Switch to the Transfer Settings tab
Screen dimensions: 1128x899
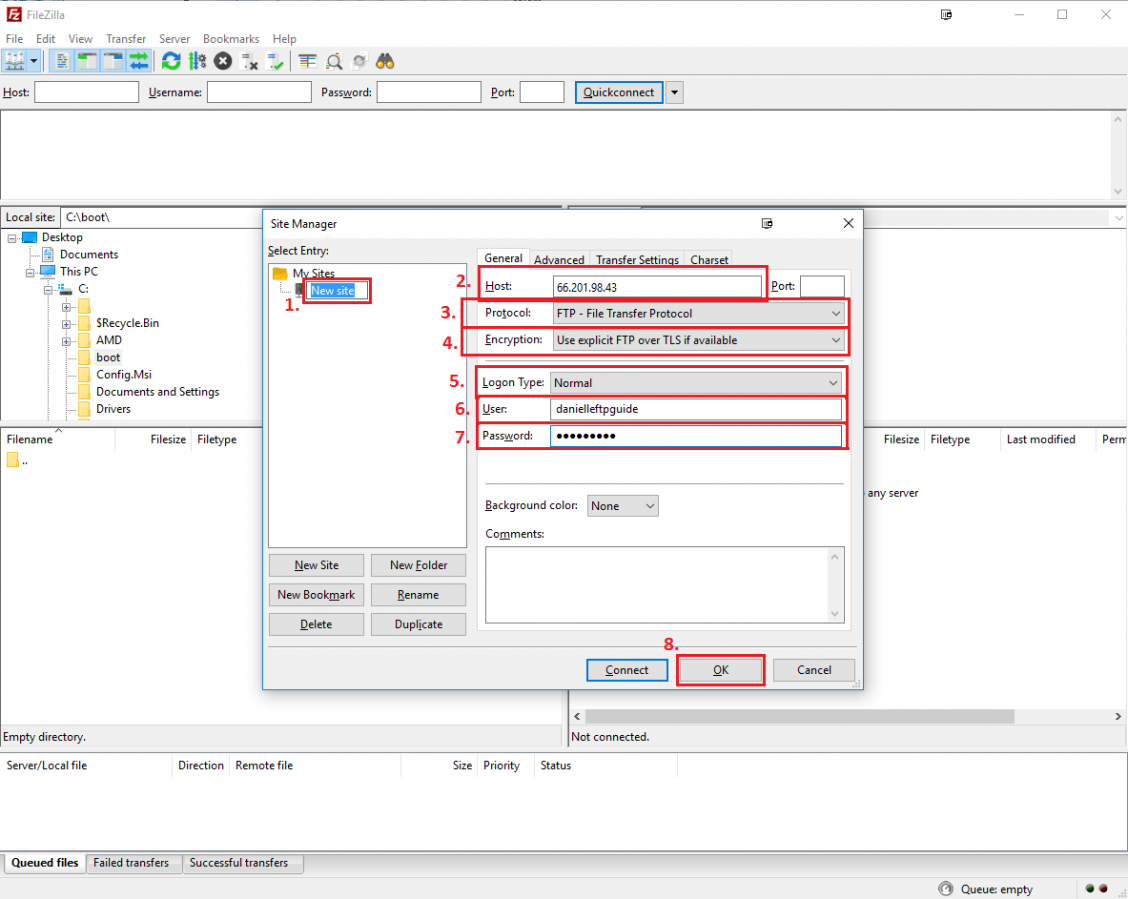637,260
